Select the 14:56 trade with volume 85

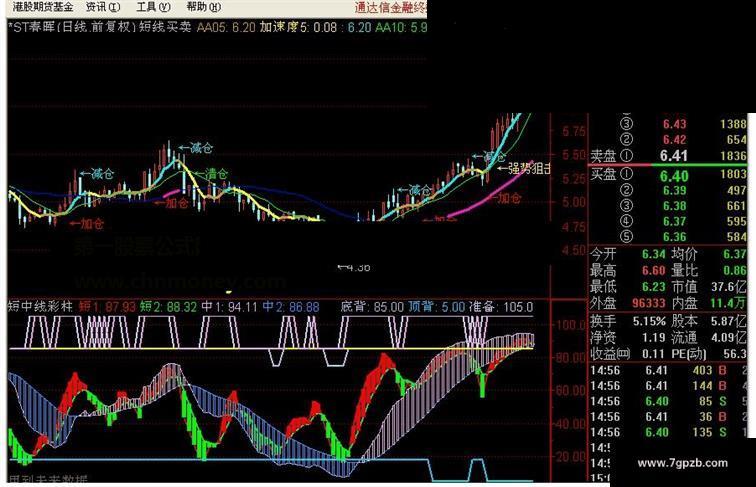(668, 401)
